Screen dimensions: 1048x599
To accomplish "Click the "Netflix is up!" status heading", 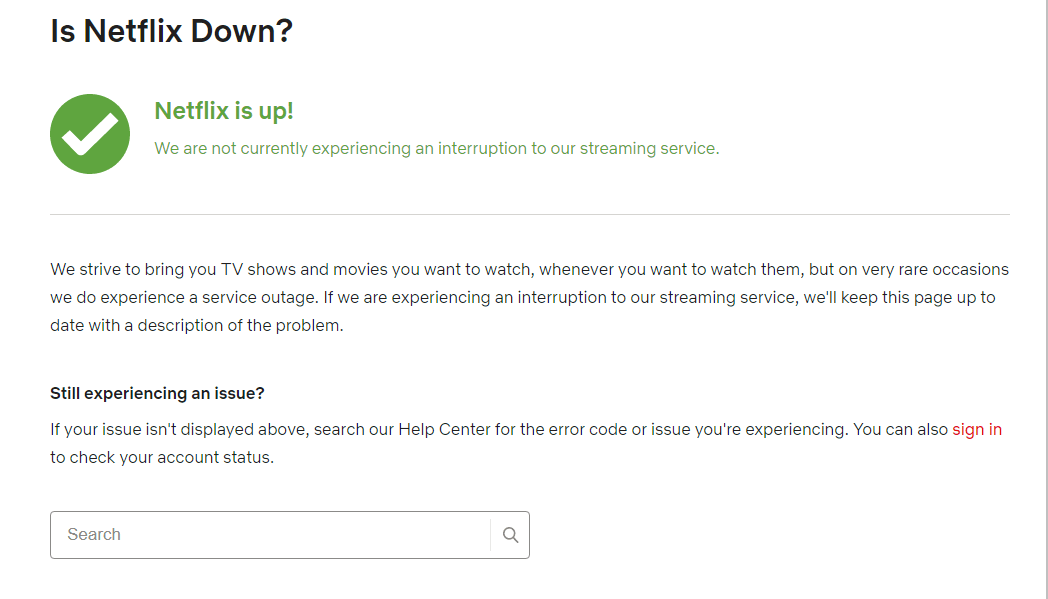I will [224, 110].
